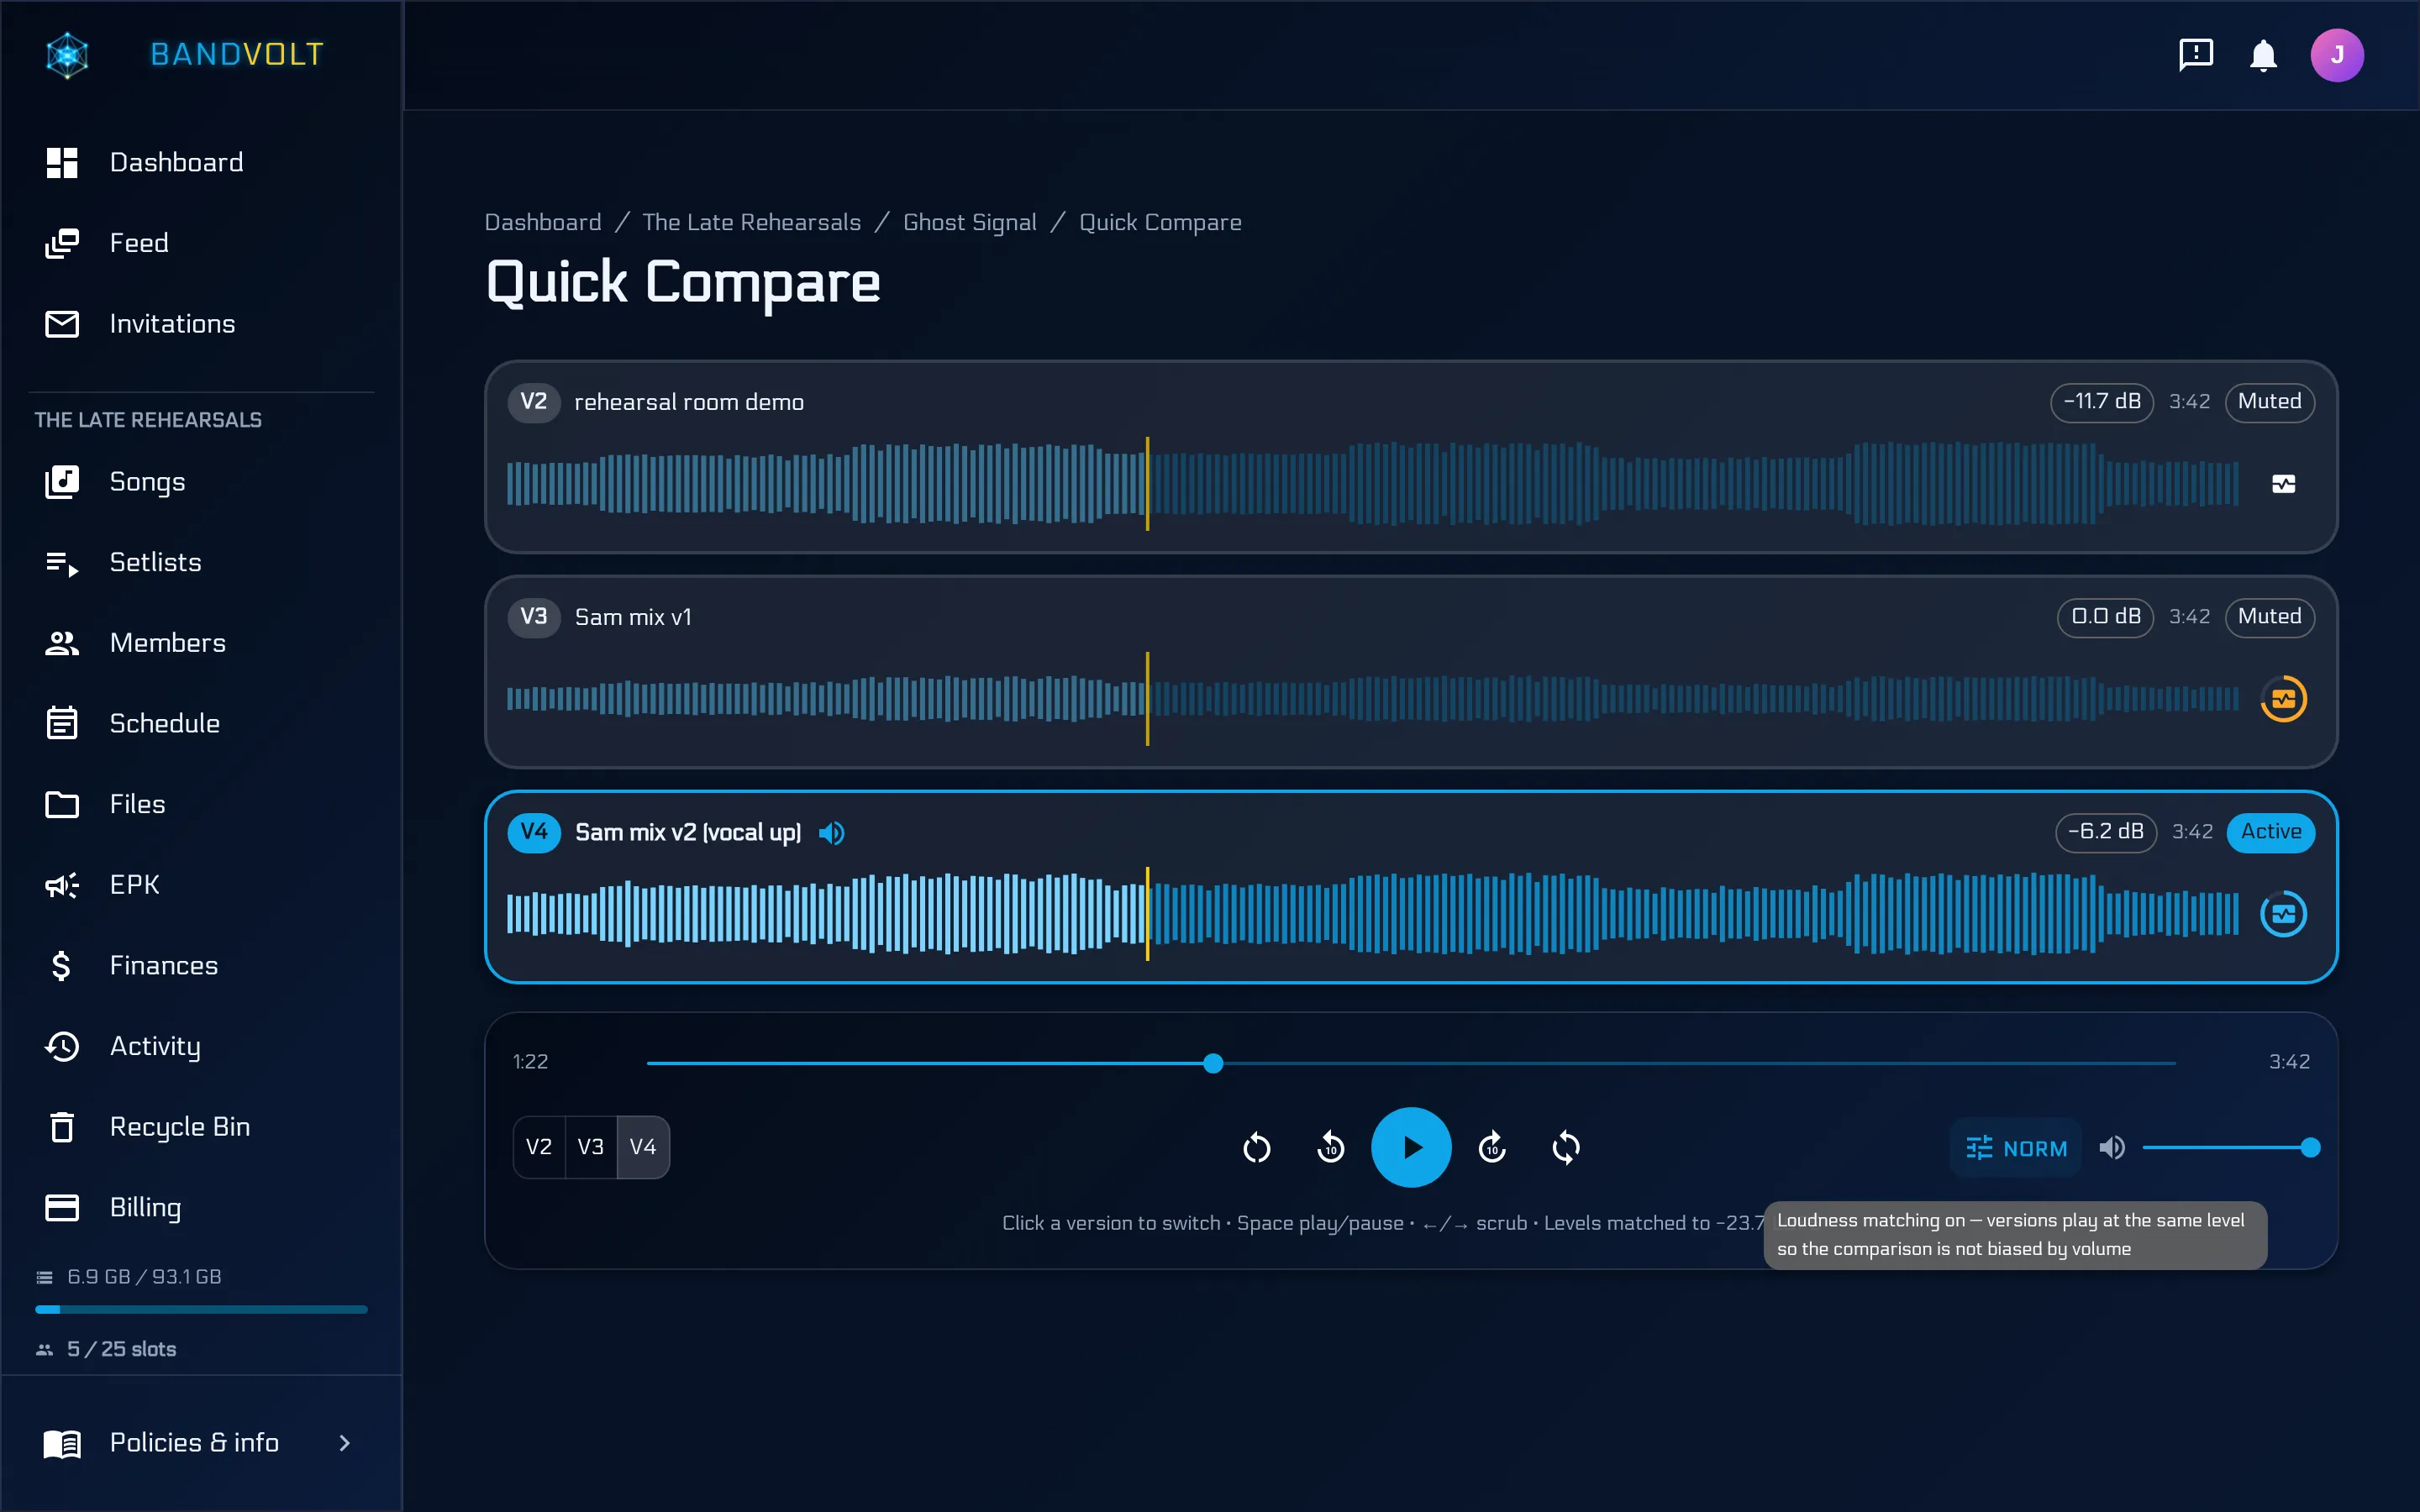
Task: Expand the Policies & info chevron
Action: point(344,1443)
